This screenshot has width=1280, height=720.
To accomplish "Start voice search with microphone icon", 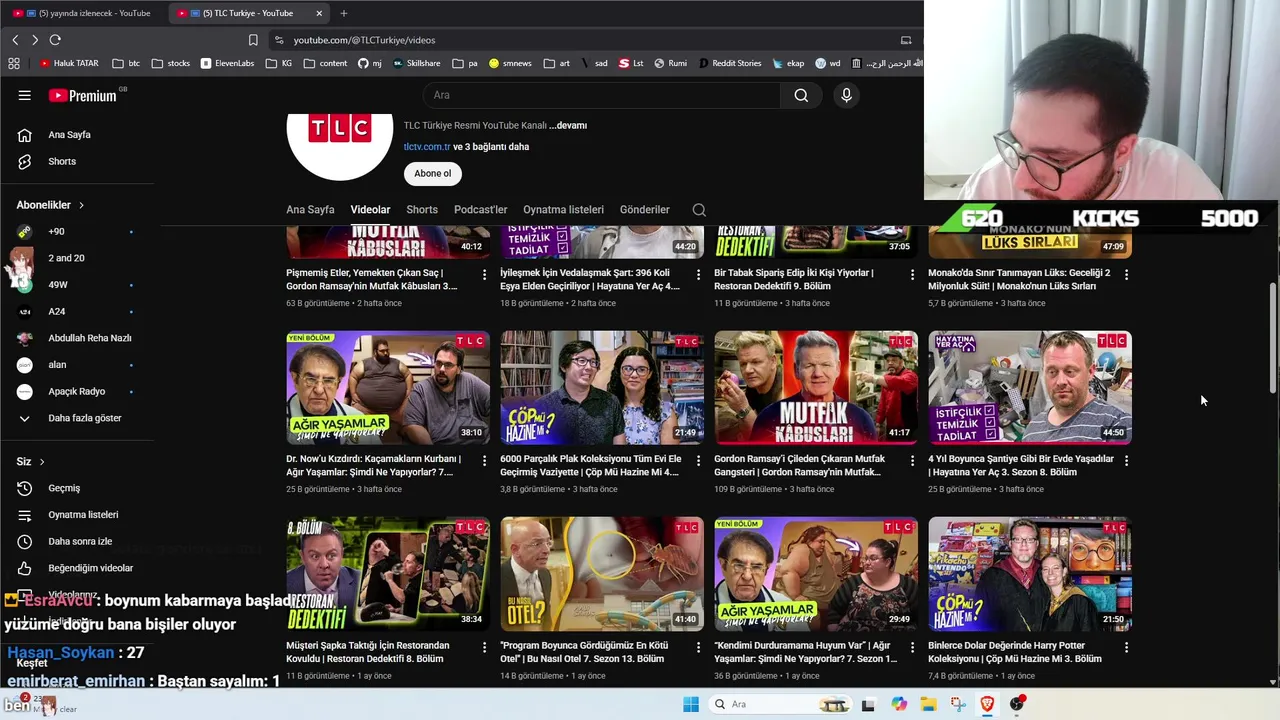I will tap(846, 95).
